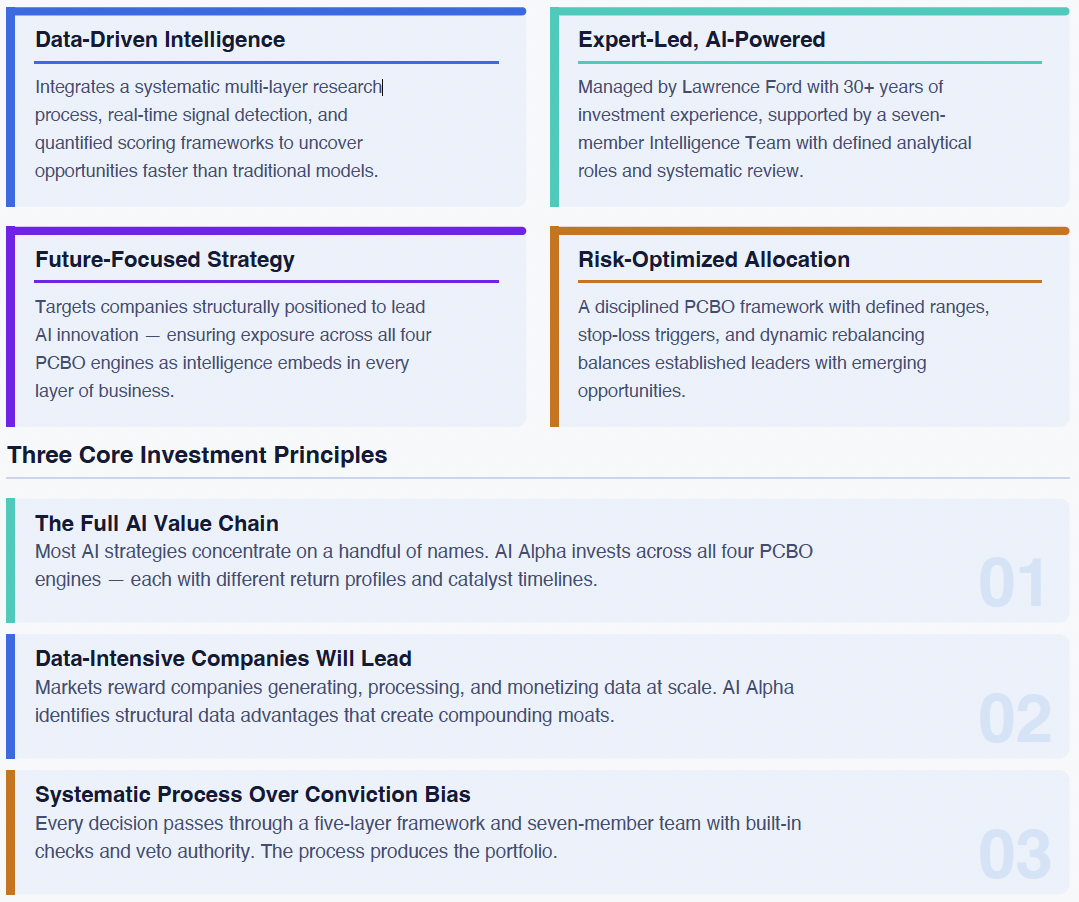Click the disciplined PCBO framework description

[783, 349]
